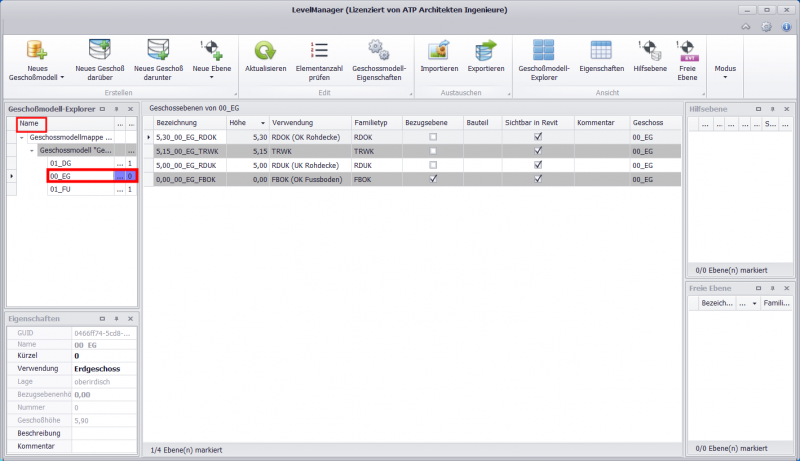Image resolution: width=800 pixels, height=461 pixels.
Task: Open Neues Geschoßmodell dropdown arrow
Action: (62, 78)
